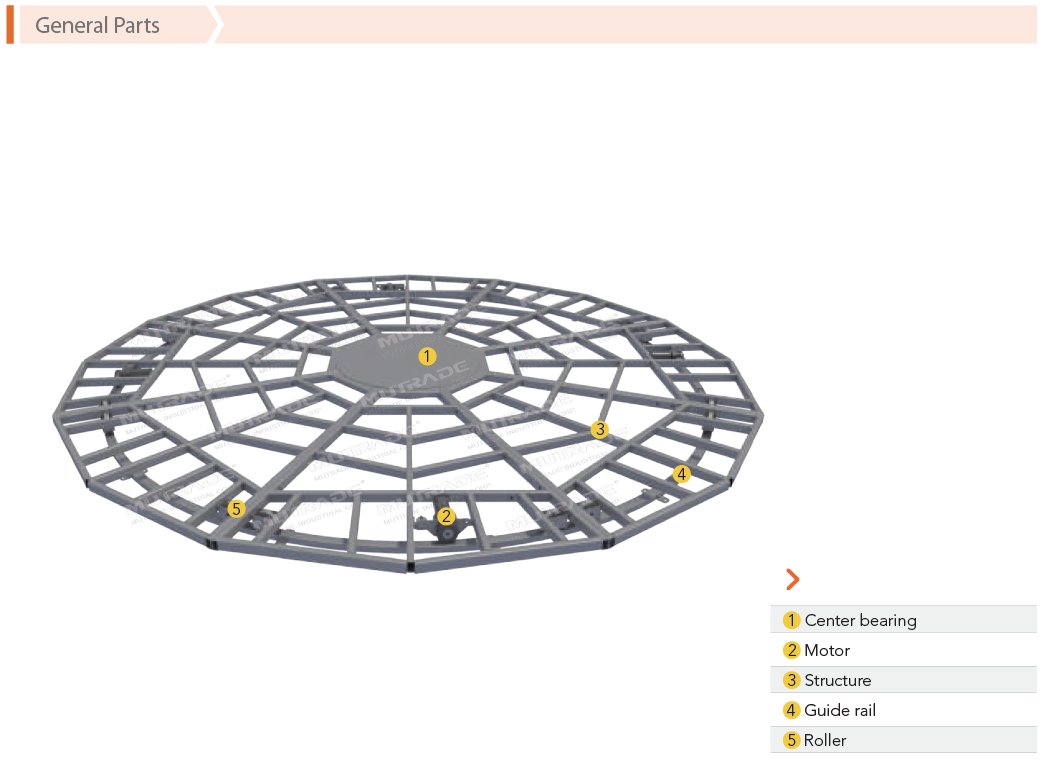Click legend number 5 beside Roller
The width and height of the screenshot is (1046, 763).
click(x=791, y=740)
